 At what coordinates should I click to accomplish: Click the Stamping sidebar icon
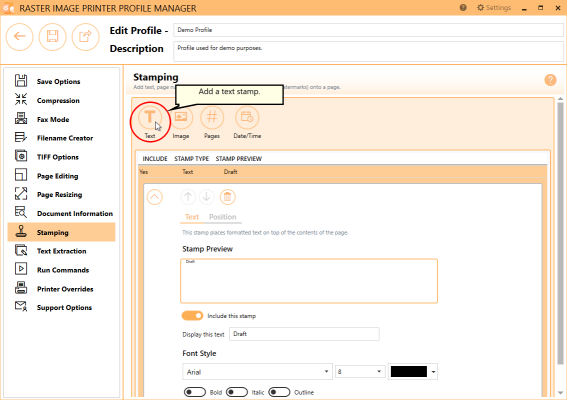(x=21, y=231)
